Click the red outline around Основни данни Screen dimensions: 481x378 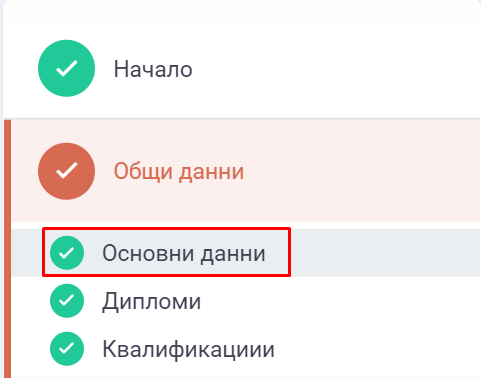tap(166, 228)
